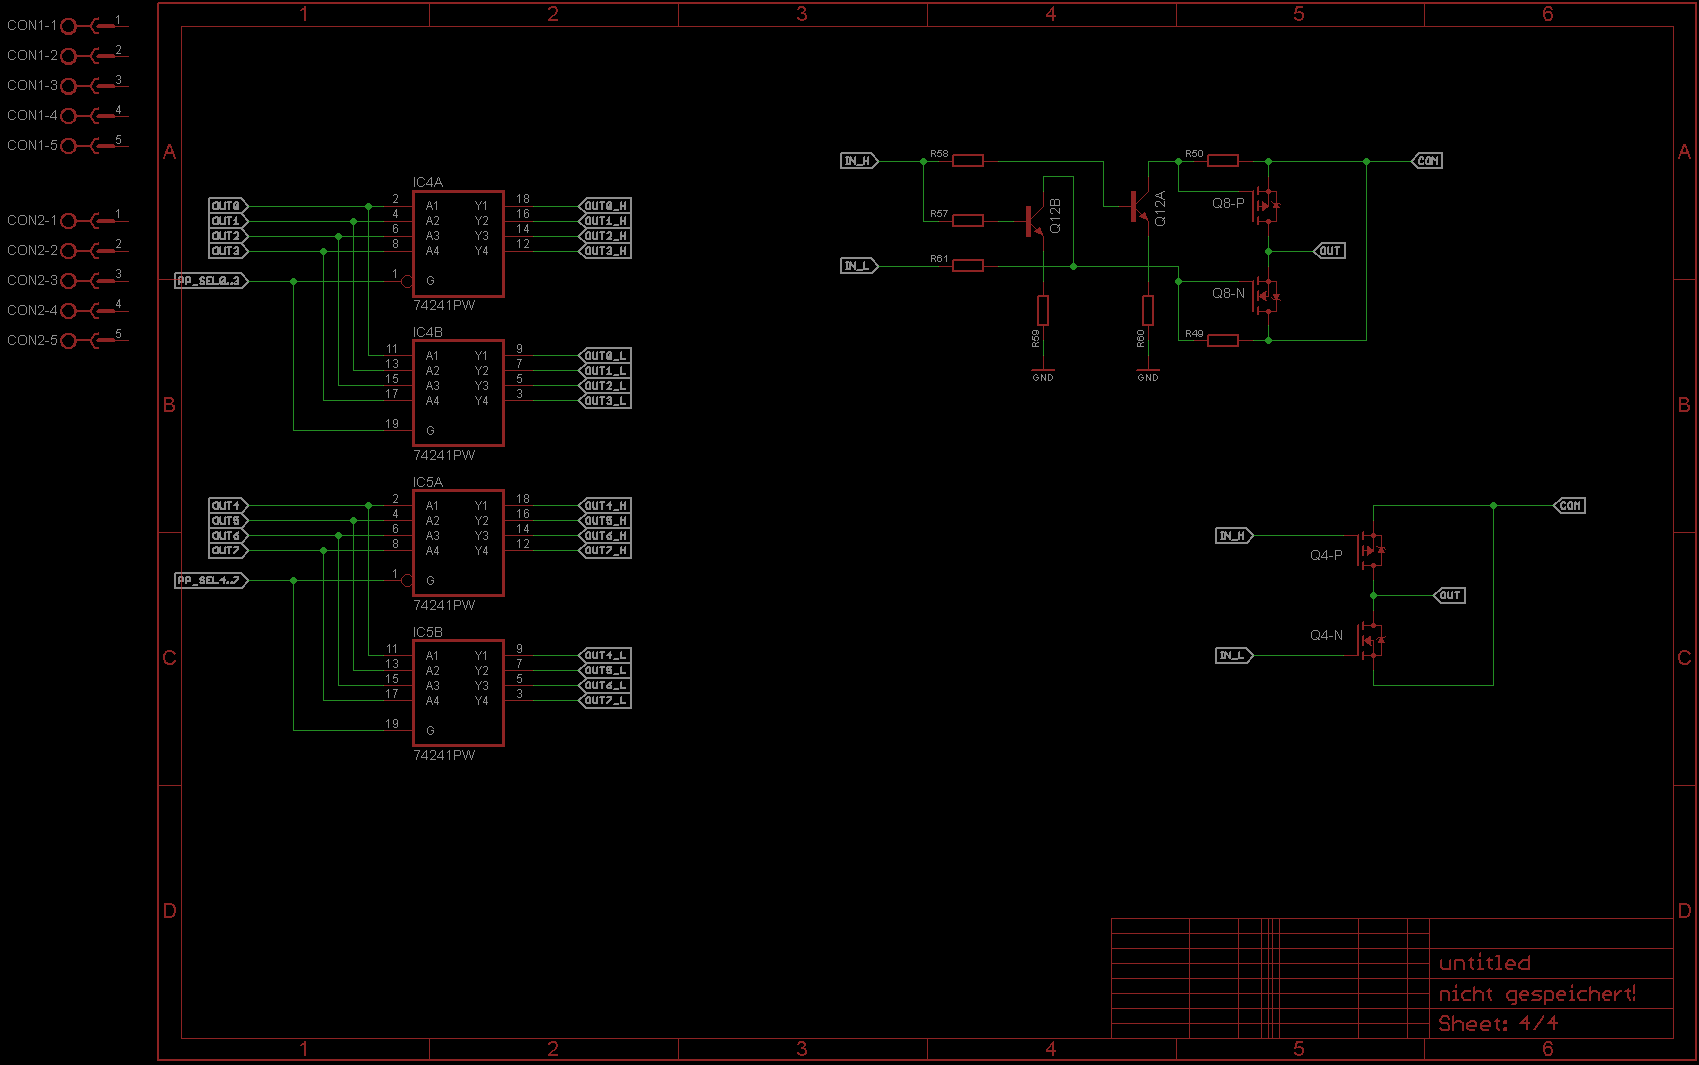Select the PP_SEL4..7 net label
1699x1065 pixels.
[x=211, y=580]
